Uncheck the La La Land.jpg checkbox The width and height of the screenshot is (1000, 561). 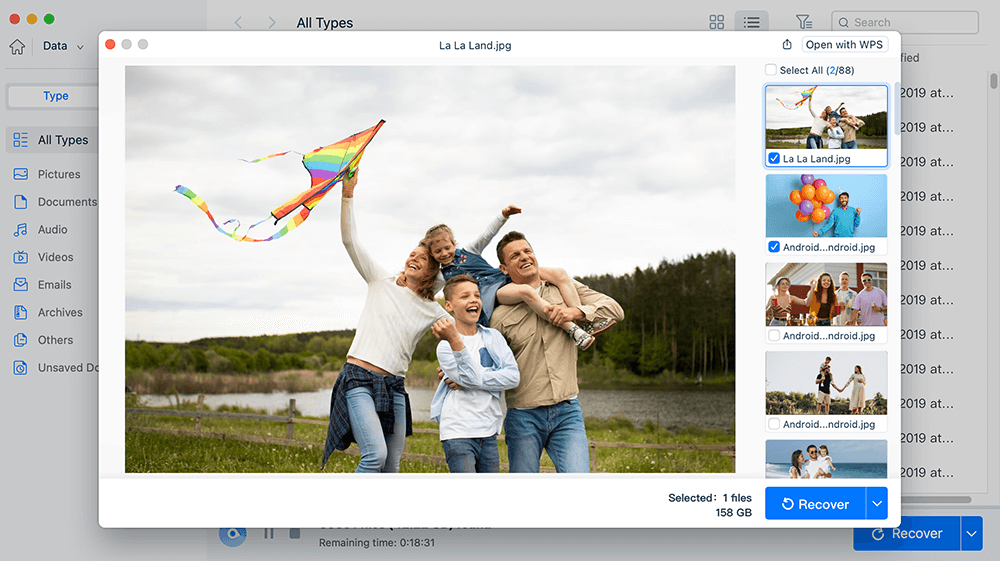tap(774, 159)
